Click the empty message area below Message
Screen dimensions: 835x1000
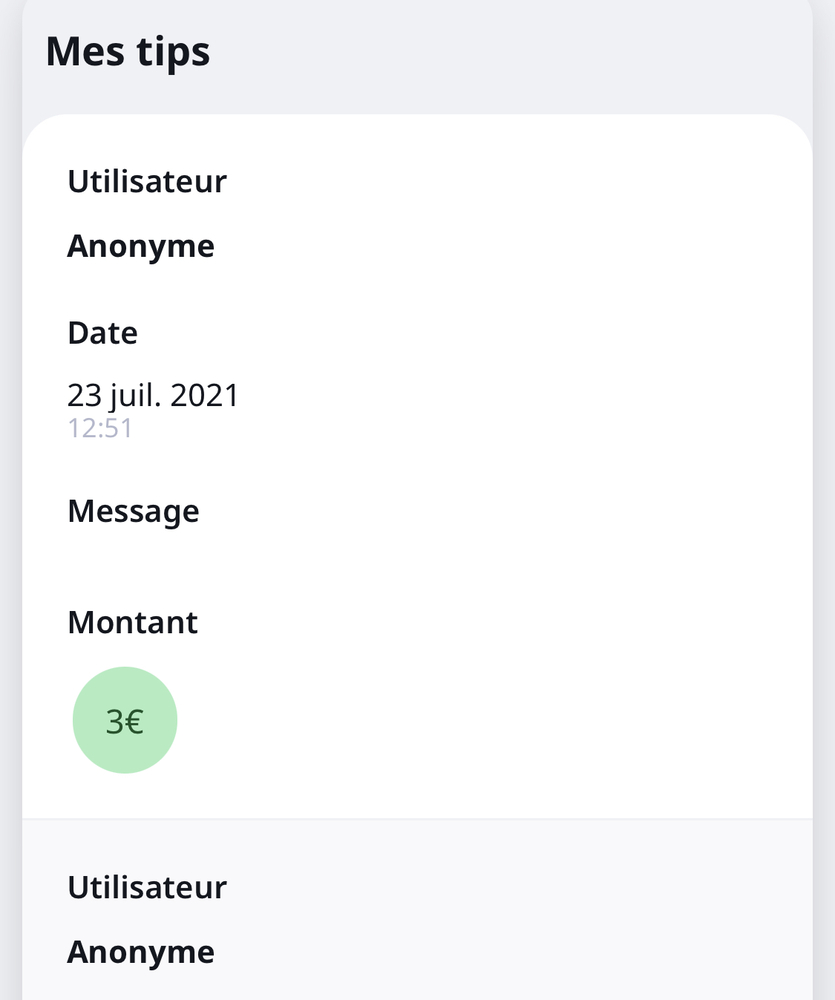point(300,560)
